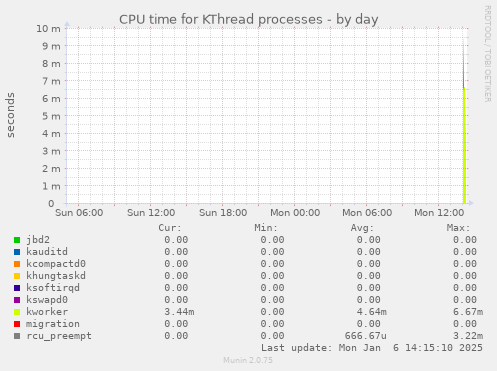Click the Munin 2.0.75 footer text
Screen dimensions: 497x371
coord(248,360)
